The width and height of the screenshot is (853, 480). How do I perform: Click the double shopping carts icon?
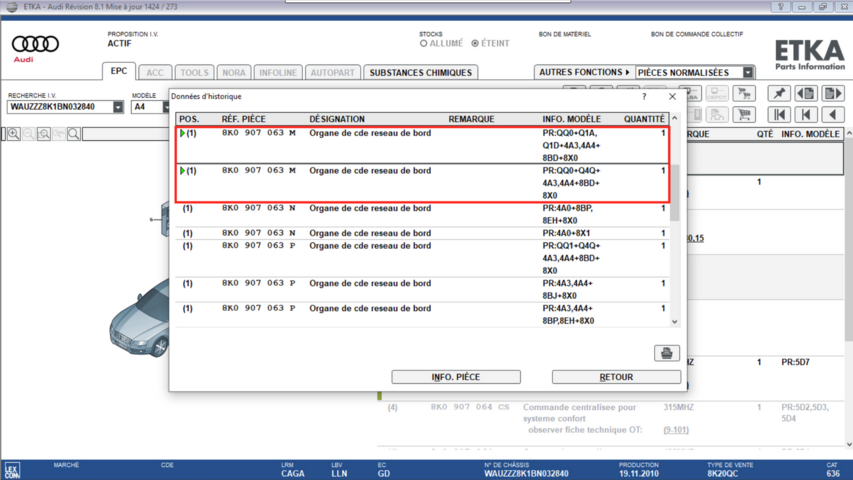coord(744,94)
